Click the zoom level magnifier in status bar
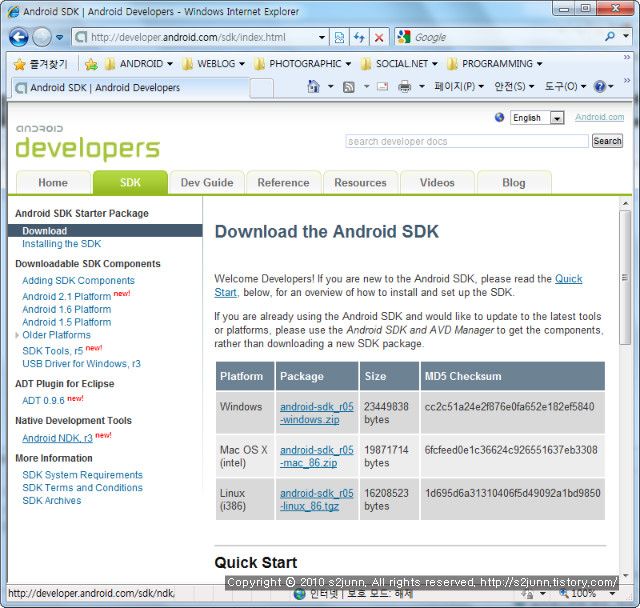Screen dimensions: 640x608 (x=564, y=593)
